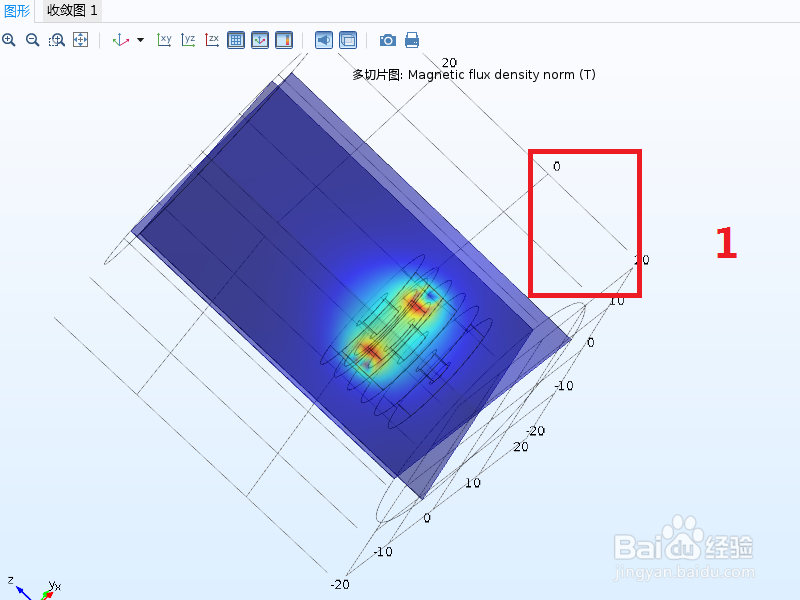
Task: Switch to the 图形 tab
Action: [x=17, y=11]
